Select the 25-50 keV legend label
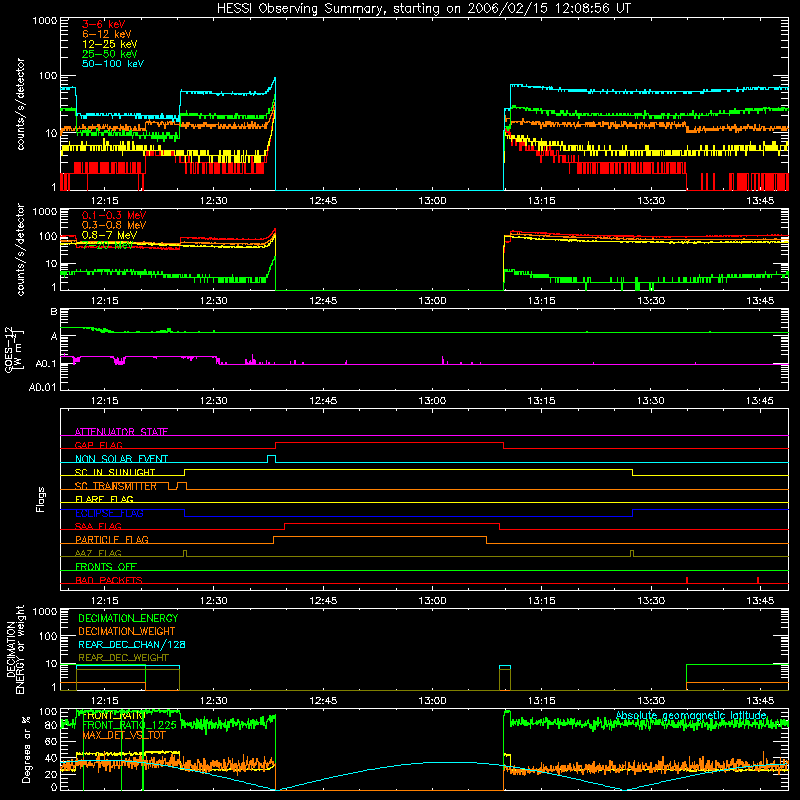Screen dimensions: 800x800 (x=109, y=54)
